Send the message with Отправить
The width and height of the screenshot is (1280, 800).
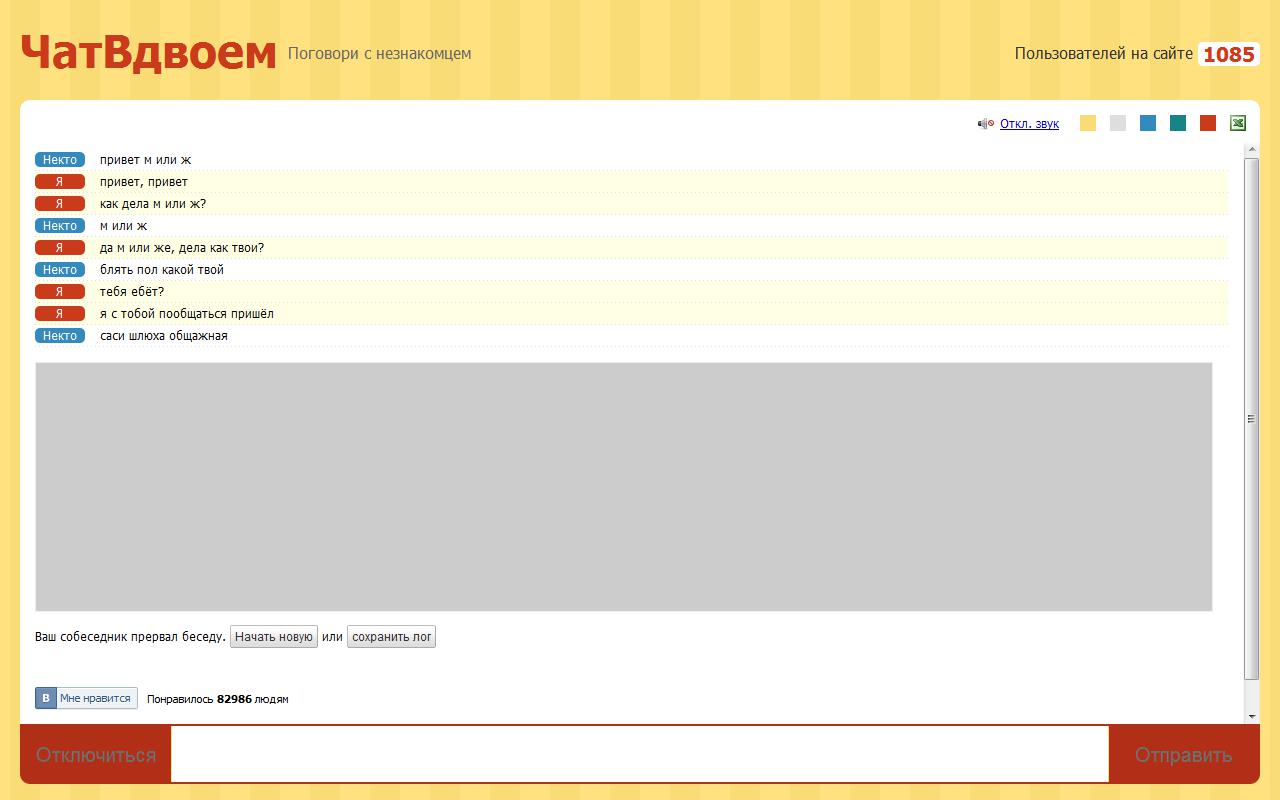[x=1184, y=755]
